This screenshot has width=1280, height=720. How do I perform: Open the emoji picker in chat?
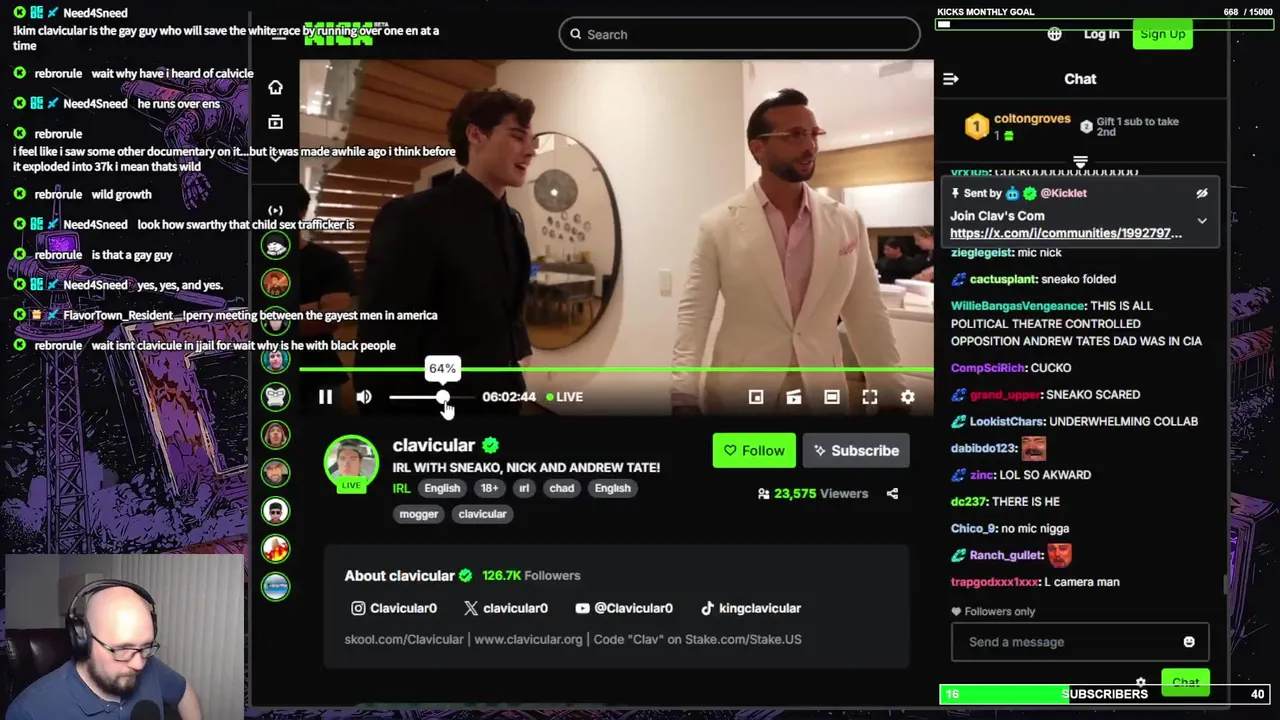click(x=1189, y=642)
